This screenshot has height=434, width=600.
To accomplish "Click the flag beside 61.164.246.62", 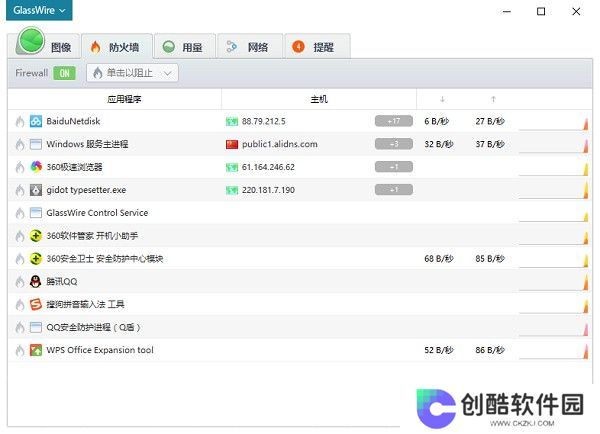I will point(232,167).
